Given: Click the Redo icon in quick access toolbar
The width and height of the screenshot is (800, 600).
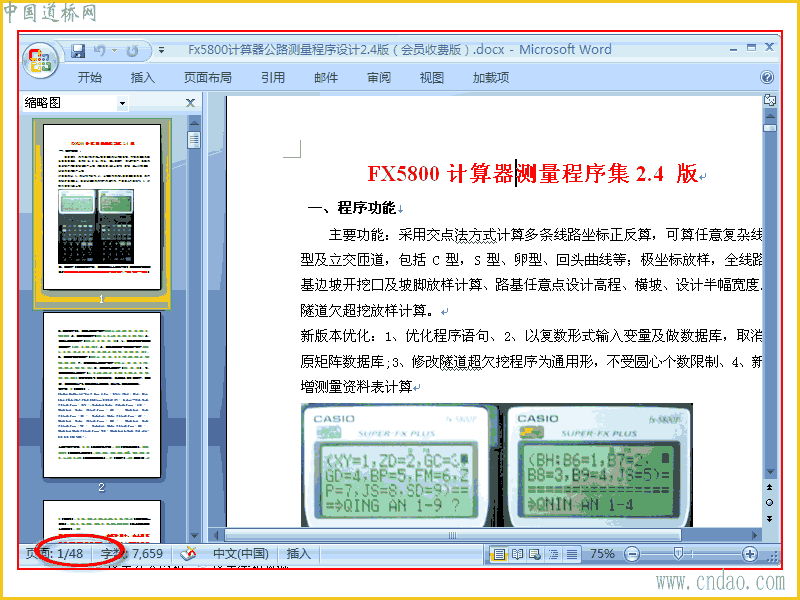Looking at the screenshot, I should 133,51.
